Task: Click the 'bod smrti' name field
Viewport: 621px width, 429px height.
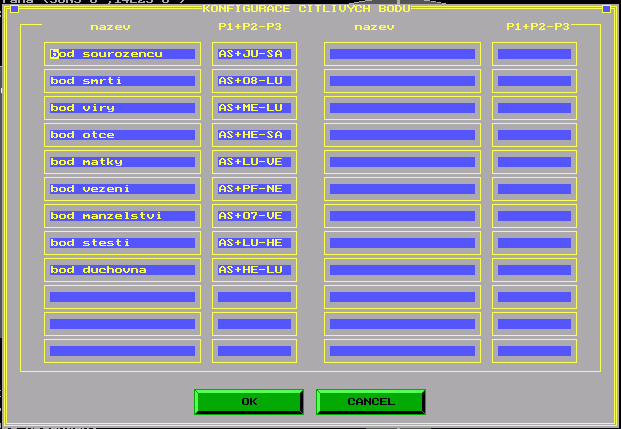Action: pos(122,81)
